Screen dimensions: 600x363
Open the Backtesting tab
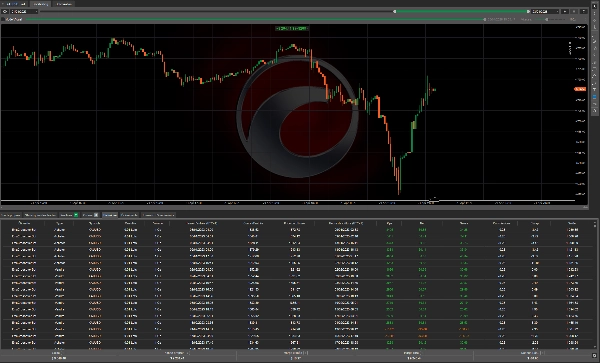click(x=41, y=4)
